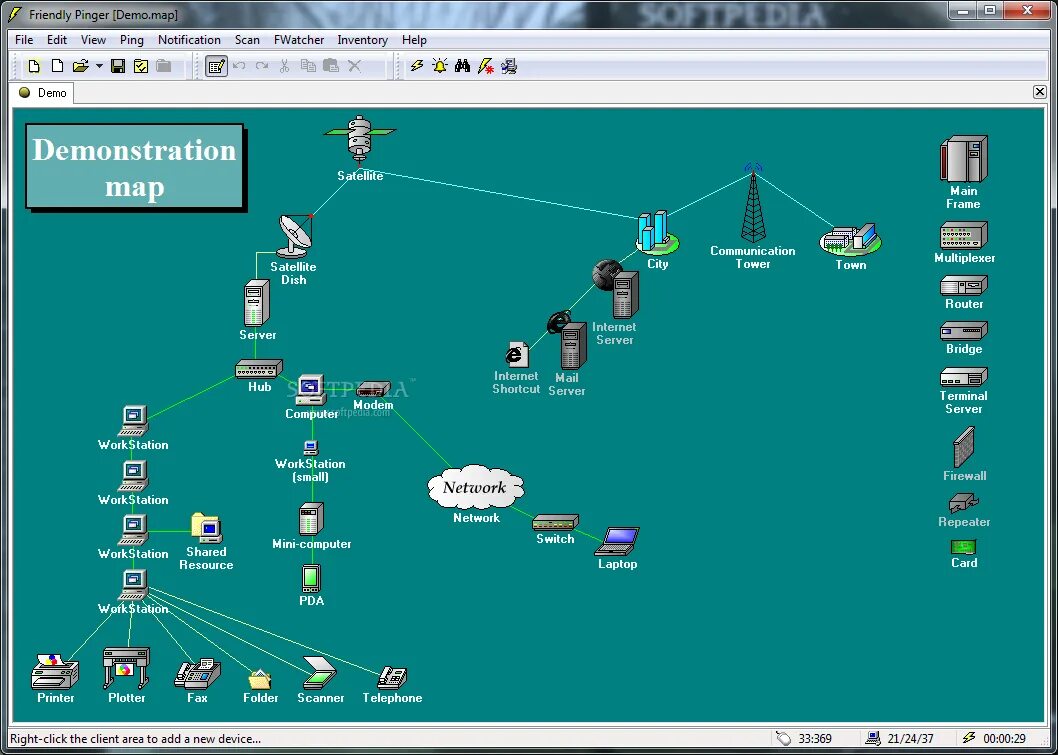The height and width of the screenshot is (755, 1058).
Task: Select the Firewall device icon
Action: pos(964,447)
